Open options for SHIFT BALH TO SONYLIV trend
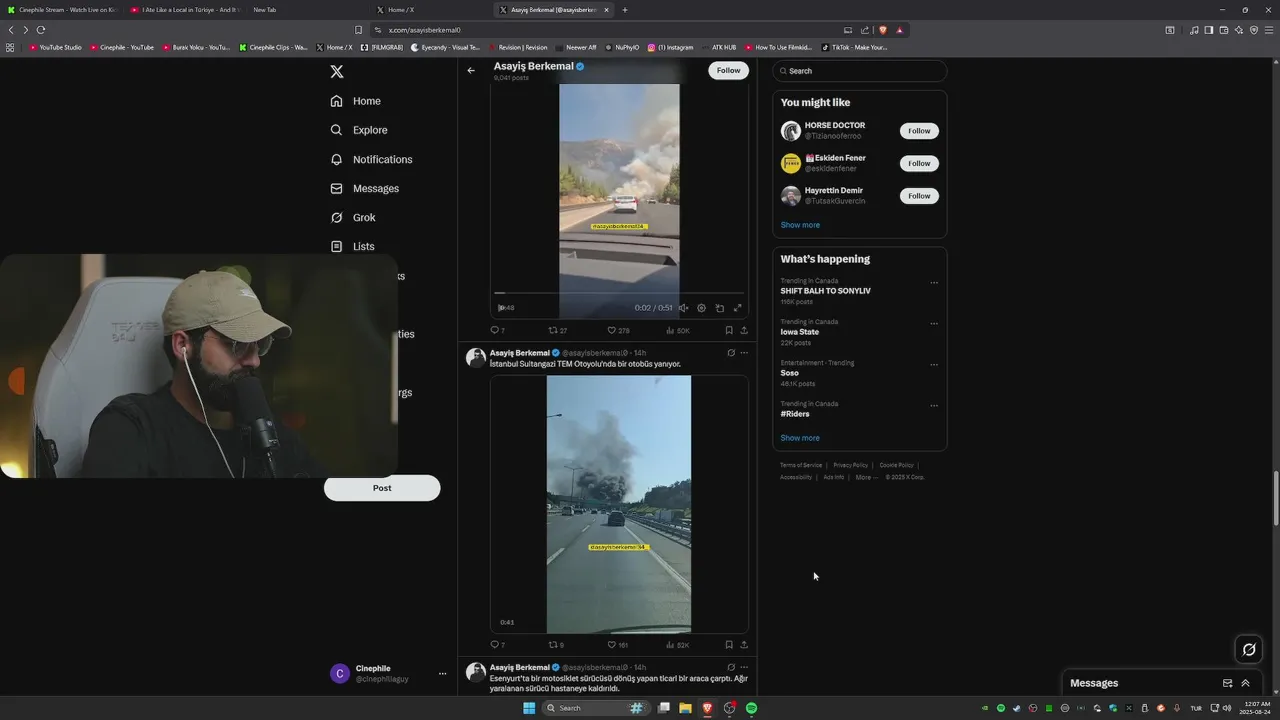The width and height of the screenshot is (1280, 720). coord(934,283)
